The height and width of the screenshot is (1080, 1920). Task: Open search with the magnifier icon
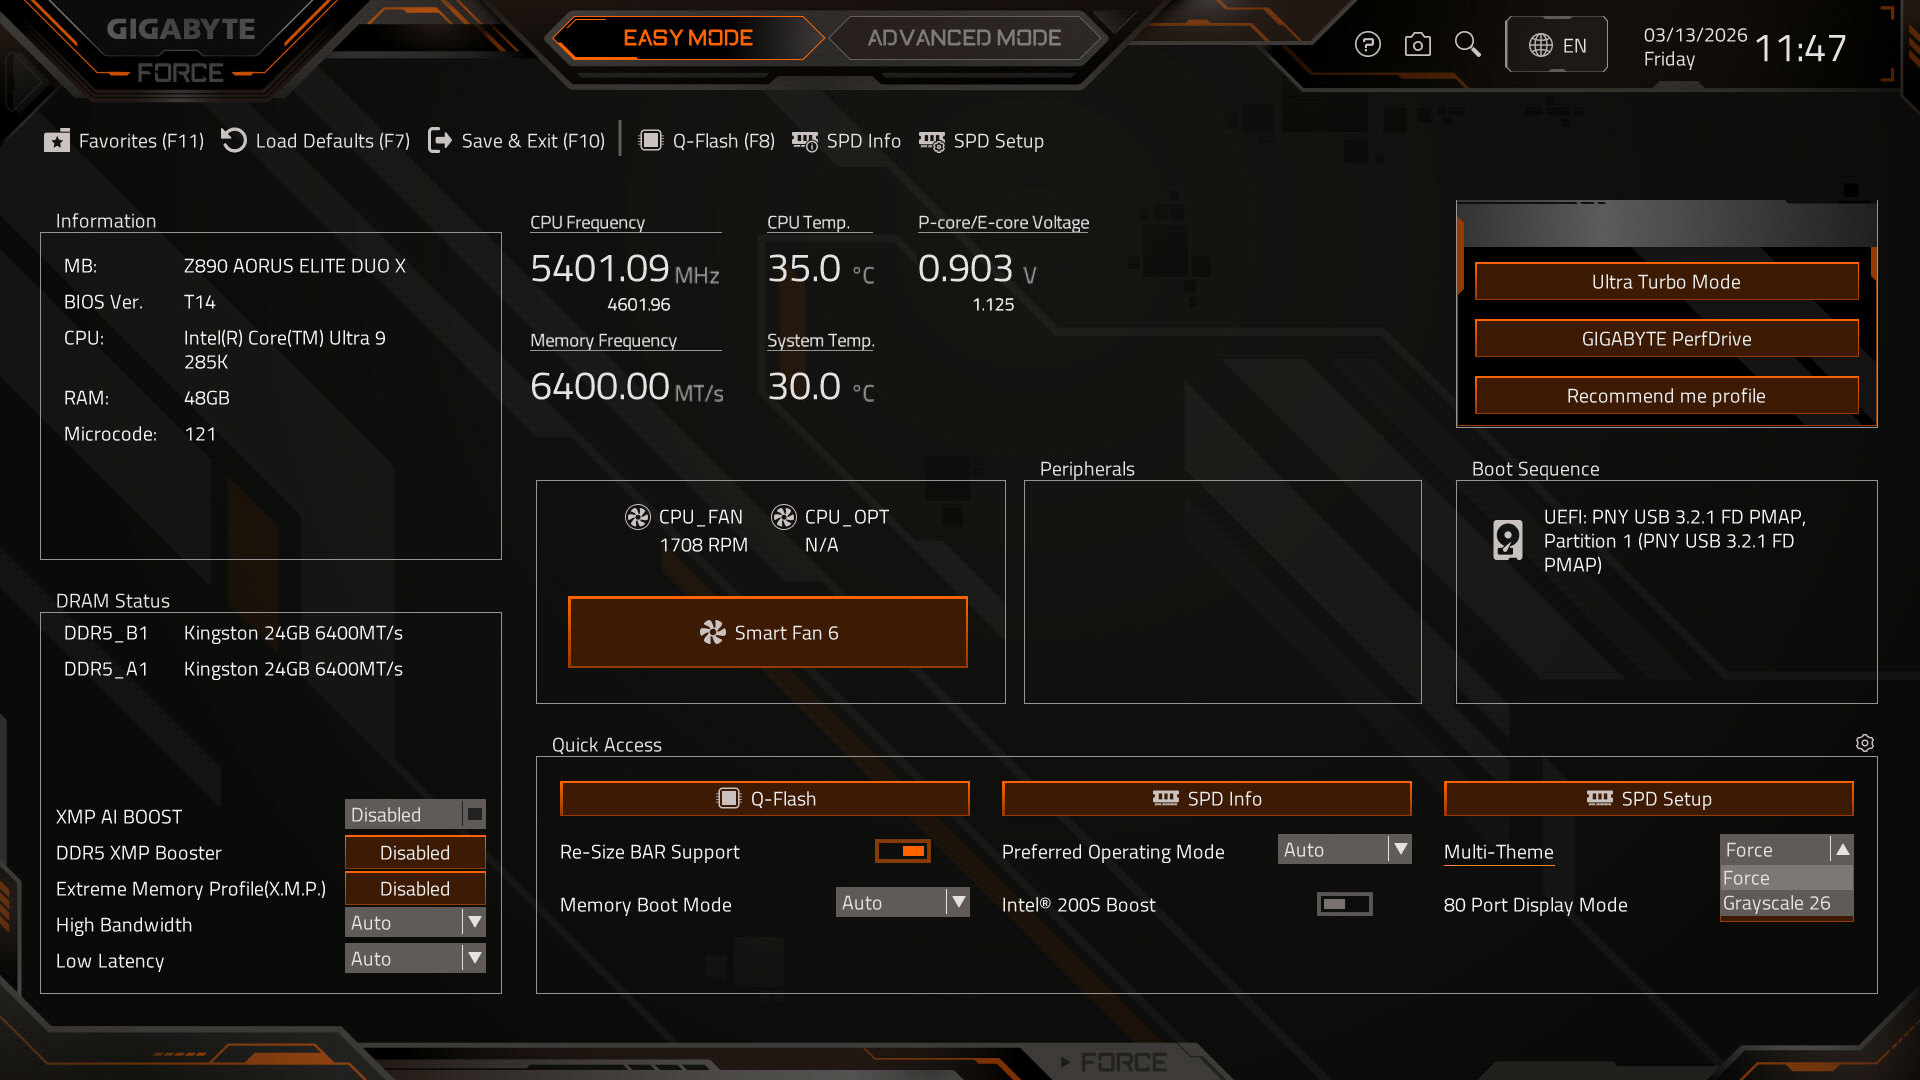coord(1467,44)
